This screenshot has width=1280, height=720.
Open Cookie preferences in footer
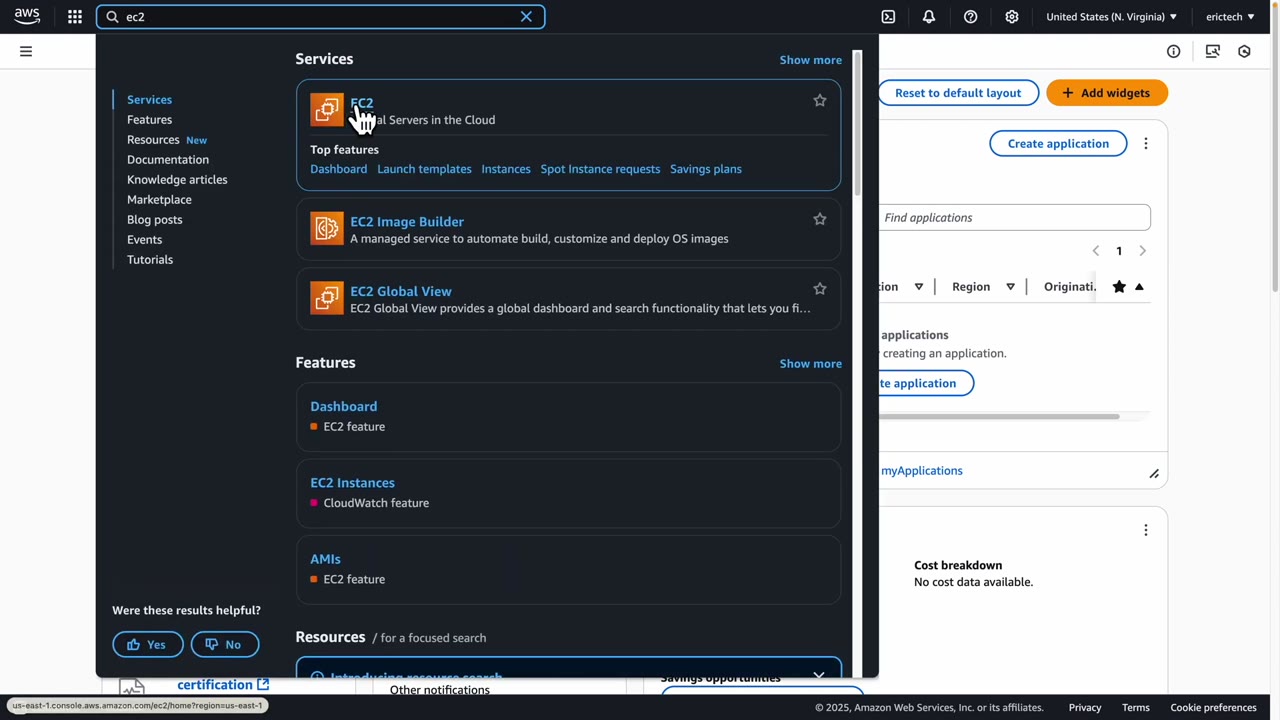coord(1214,708)
